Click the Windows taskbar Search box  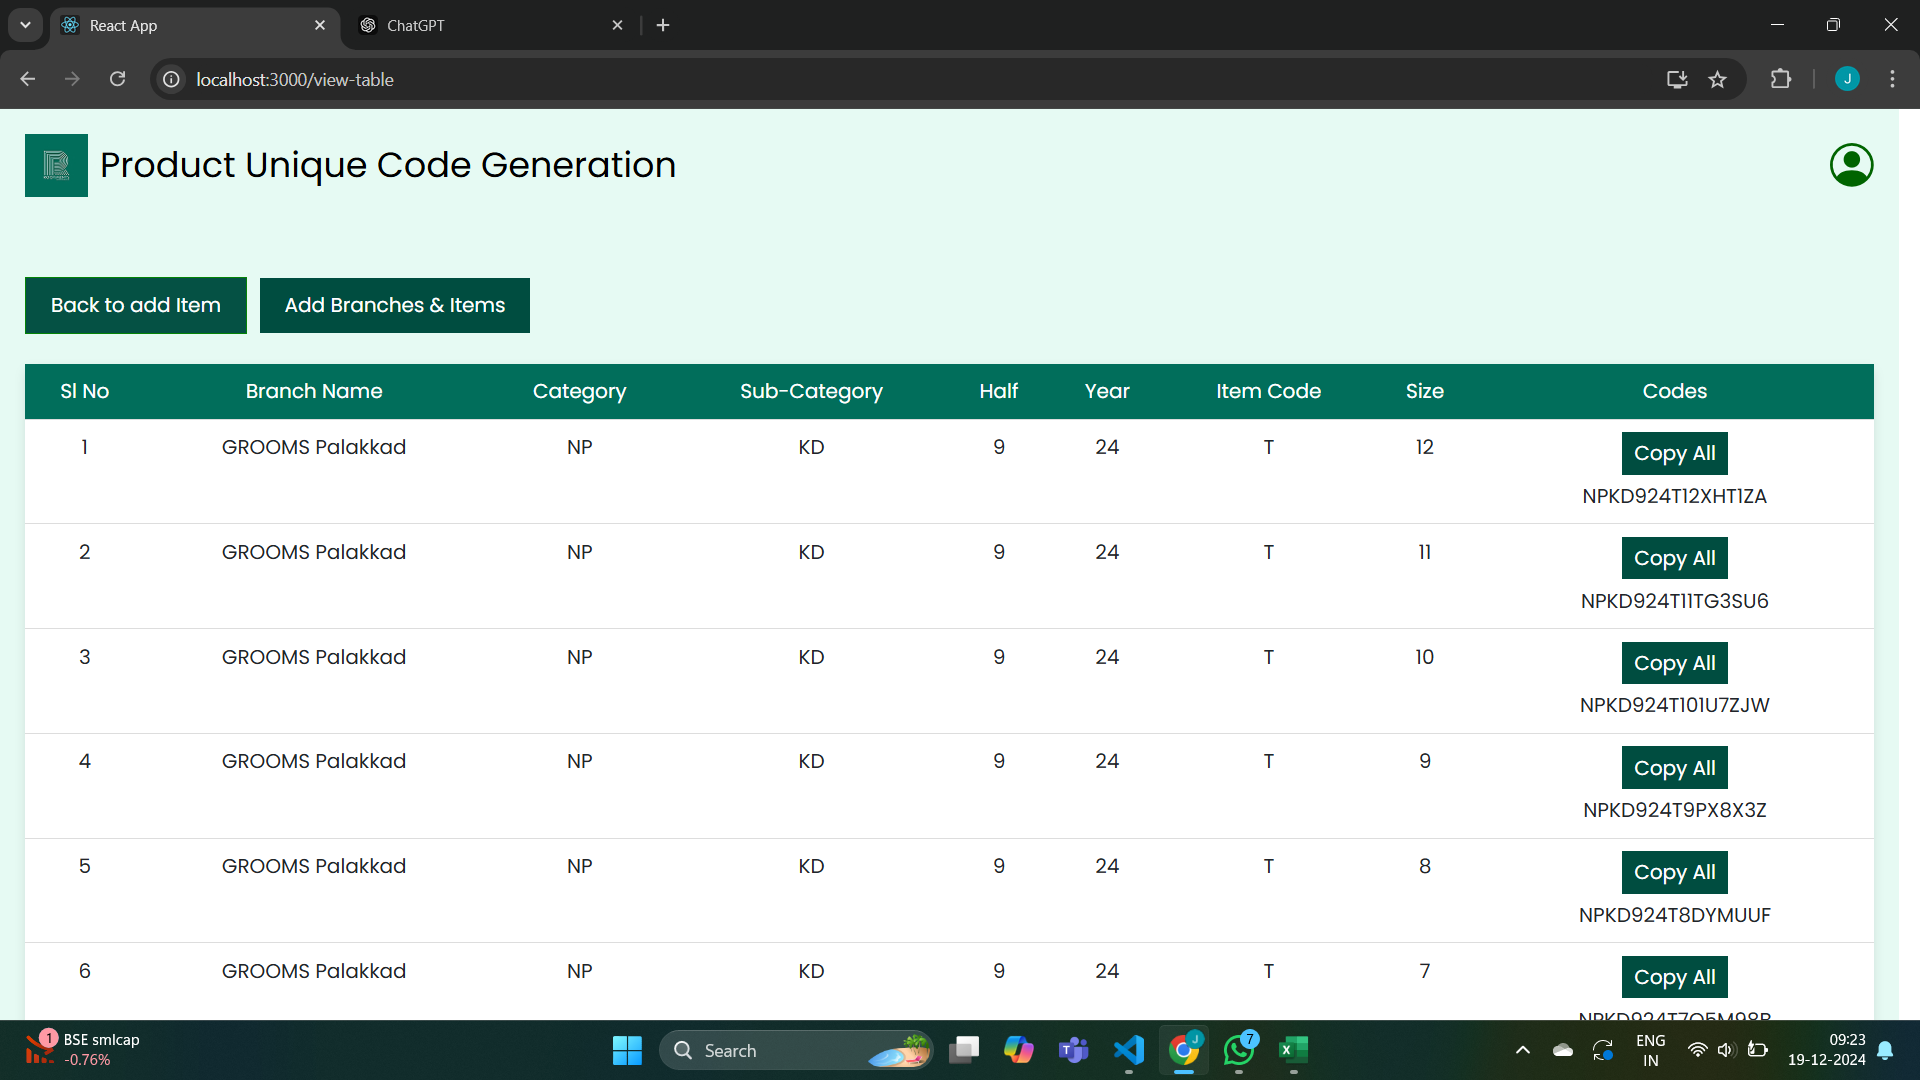(x=796, y=1050)
